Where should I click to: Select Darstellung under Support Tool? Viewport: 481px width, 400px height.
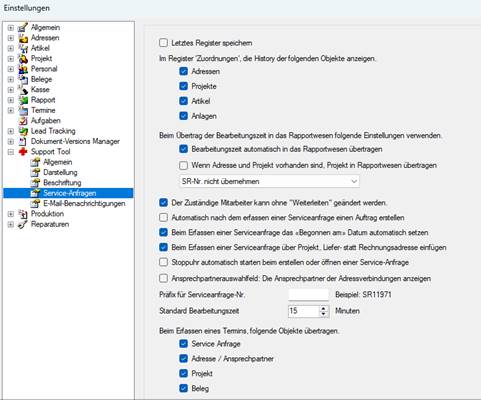(x=60, y=172)
